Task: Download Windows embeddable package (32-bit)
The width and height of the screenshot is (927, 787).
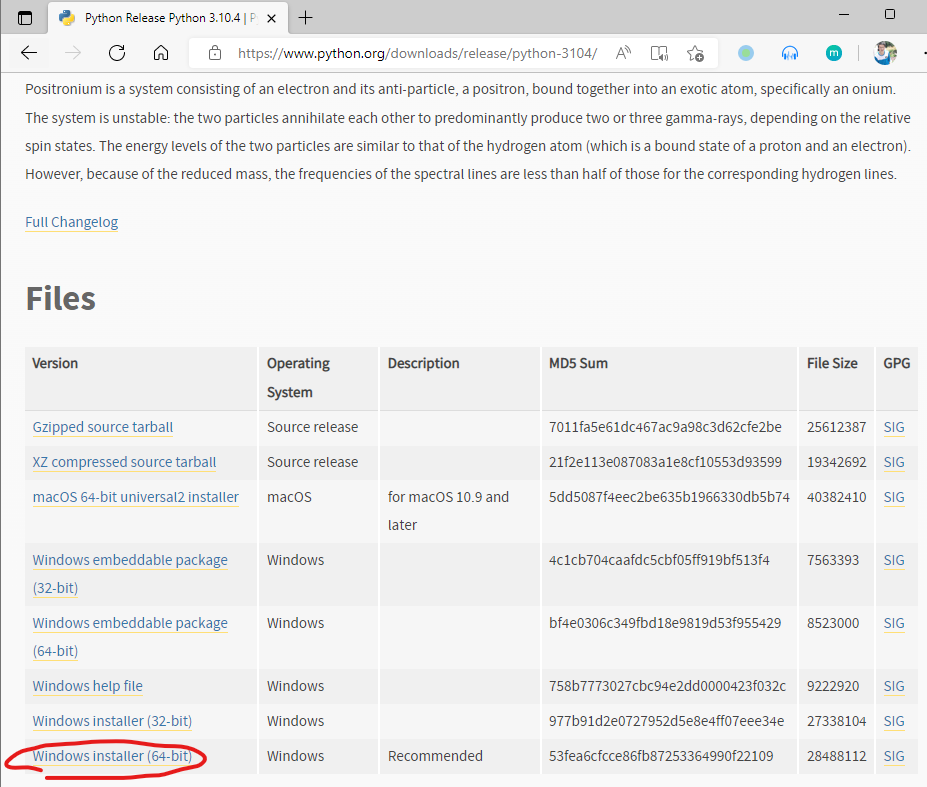Action: pyautogui.click(x=130, y=574)
